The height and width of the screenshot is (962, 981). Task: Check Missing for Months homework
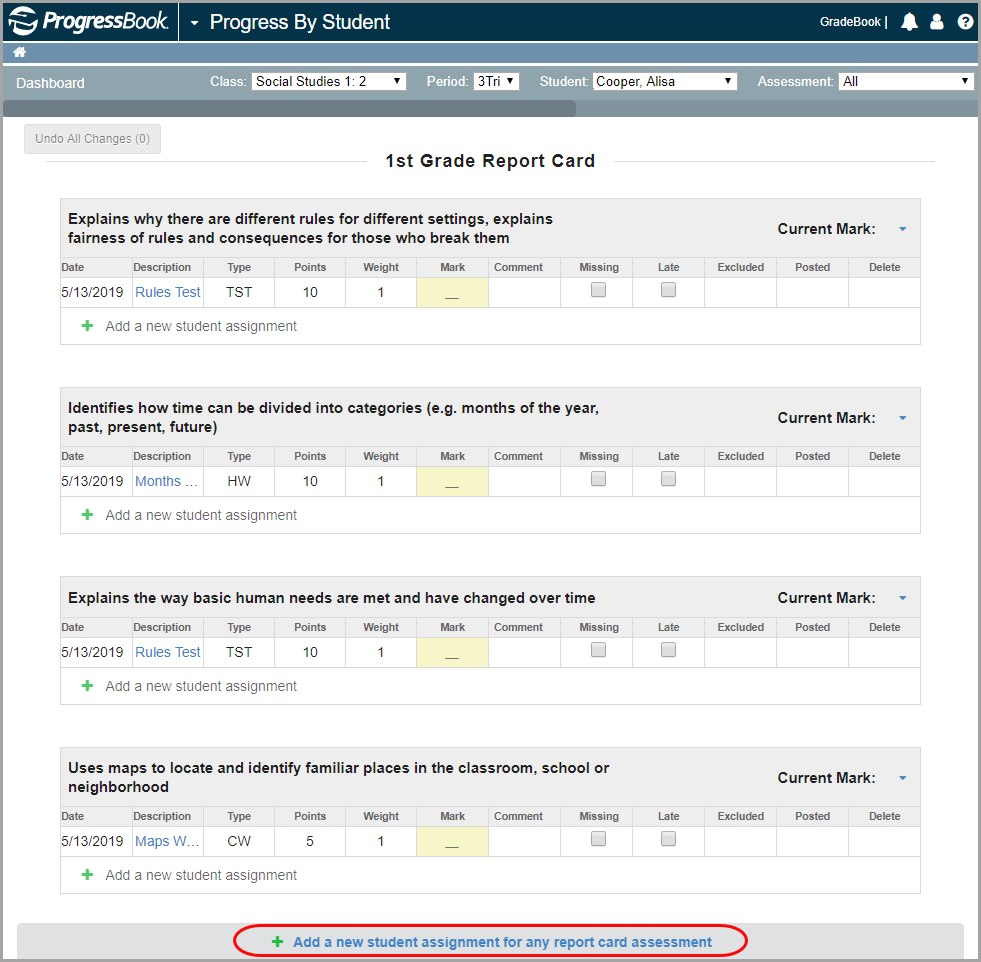(x=599, y=478)
